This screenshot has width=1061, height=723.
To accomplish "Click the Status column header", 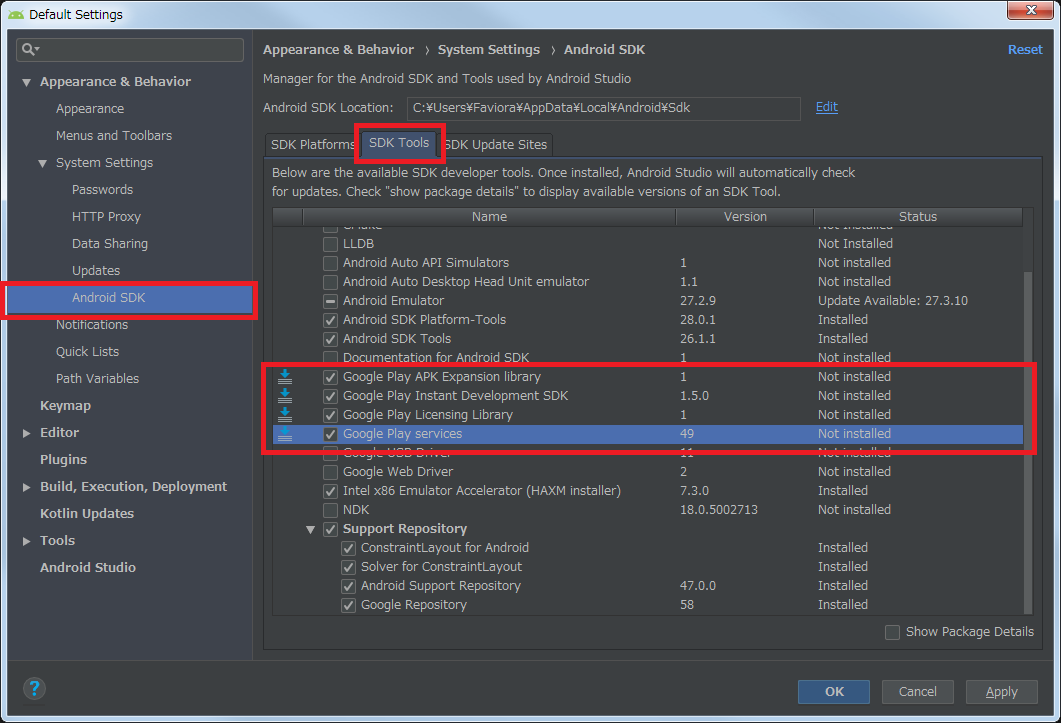I will [x=918, y=217].
